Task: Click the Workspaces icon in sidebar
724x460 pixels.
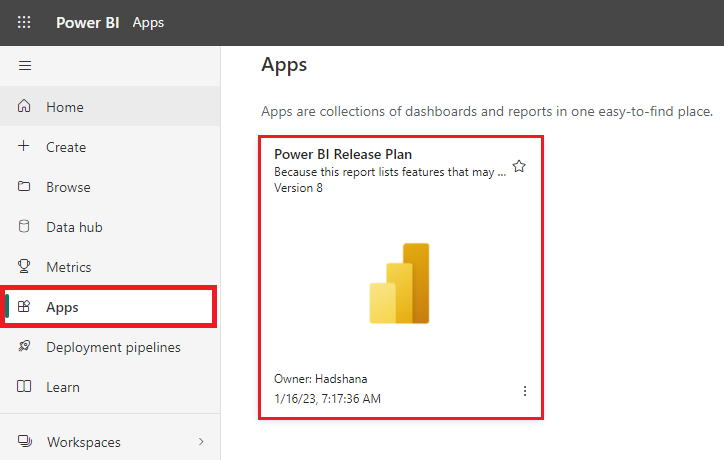Action: point(25,441)
